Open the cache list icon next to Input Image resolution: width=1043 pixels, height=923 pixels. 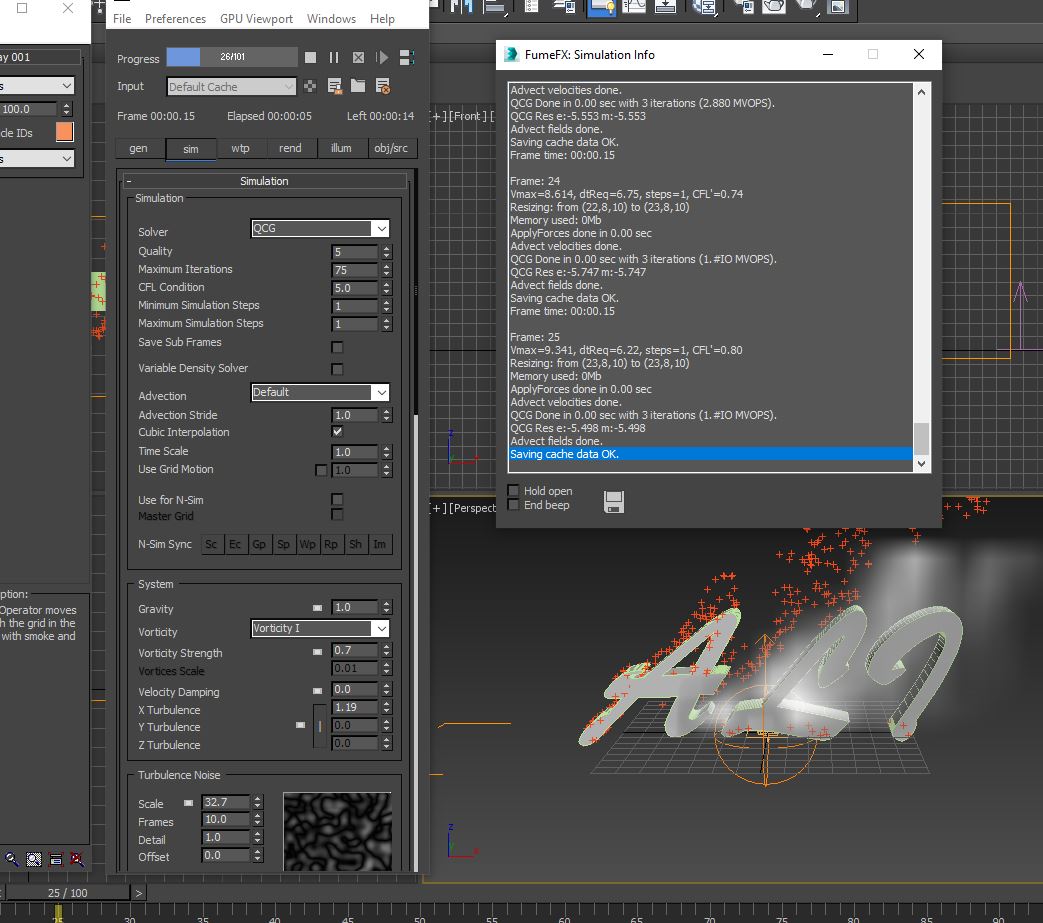335,86
